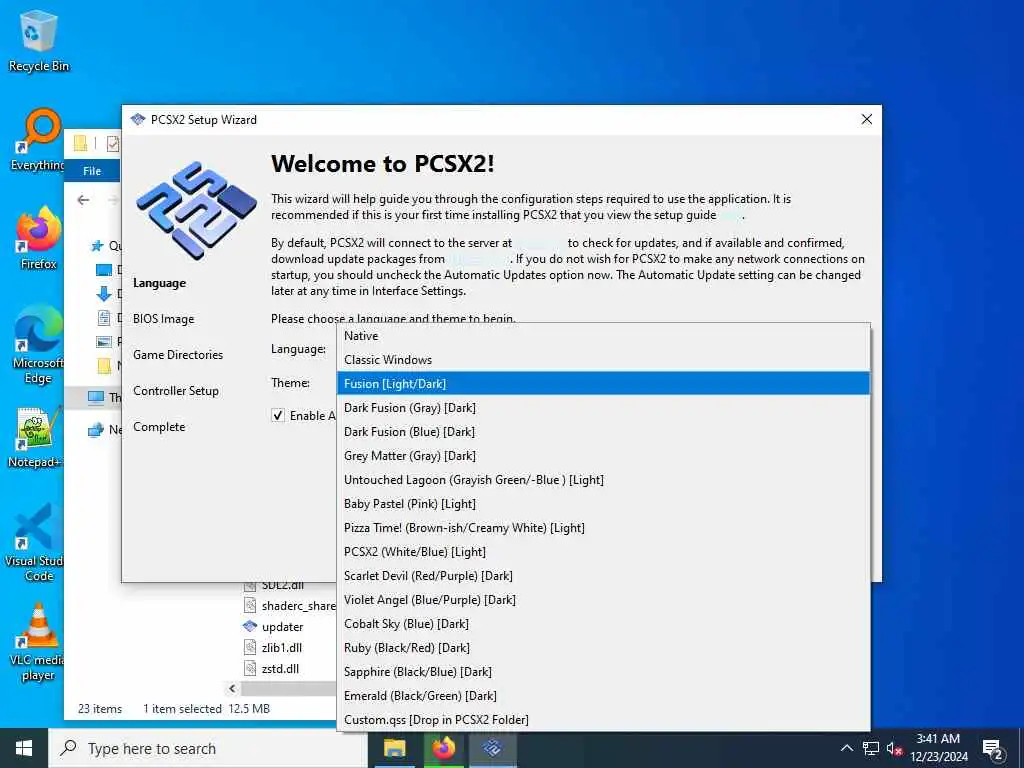This screenshot has height=768, width=1024.
Task: Select Scarlet Devil (Red/Purple) theme
Action: pyautogui.click(x=603, y=576)
